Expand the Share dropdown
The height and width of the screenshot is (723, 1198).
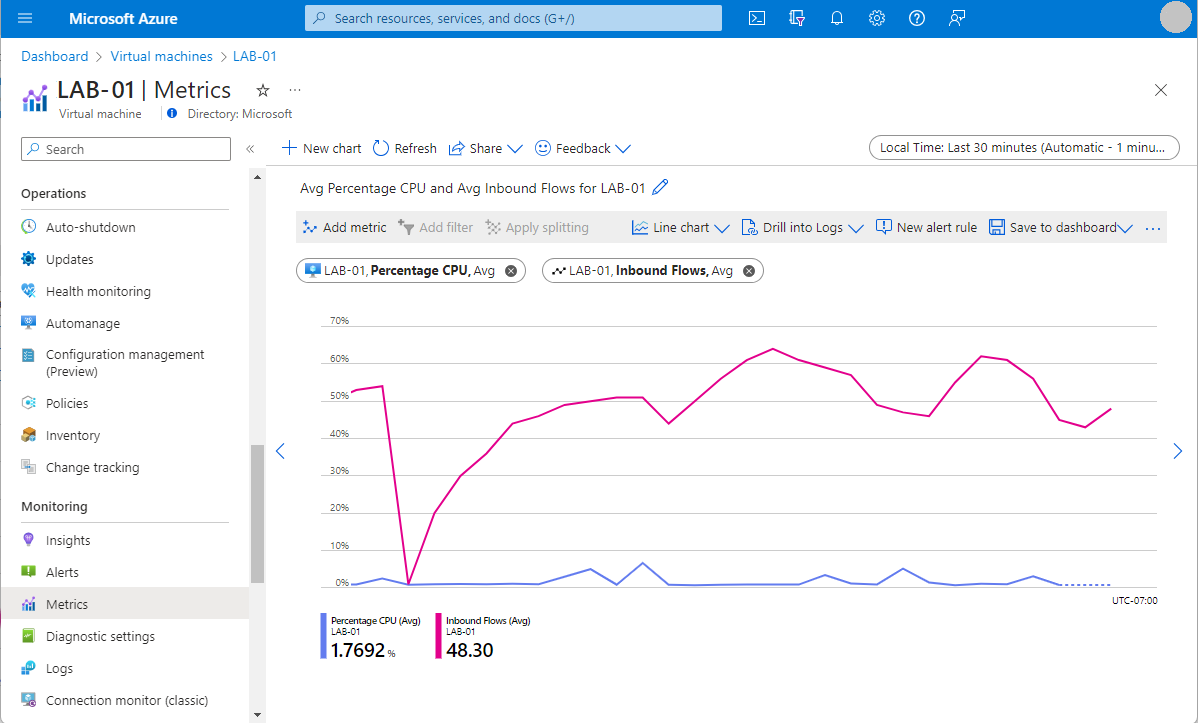tap(485, 148)
